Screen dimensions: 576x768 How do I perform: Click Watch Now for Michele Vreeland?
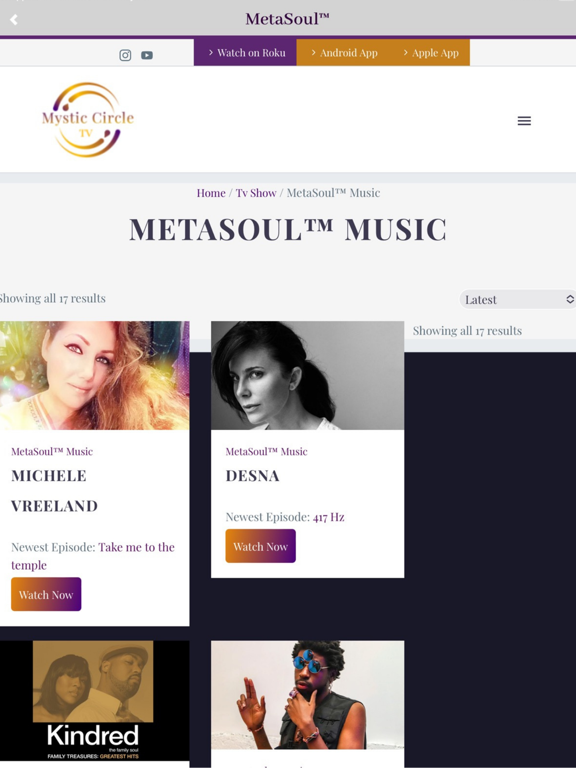coord(46,594)
